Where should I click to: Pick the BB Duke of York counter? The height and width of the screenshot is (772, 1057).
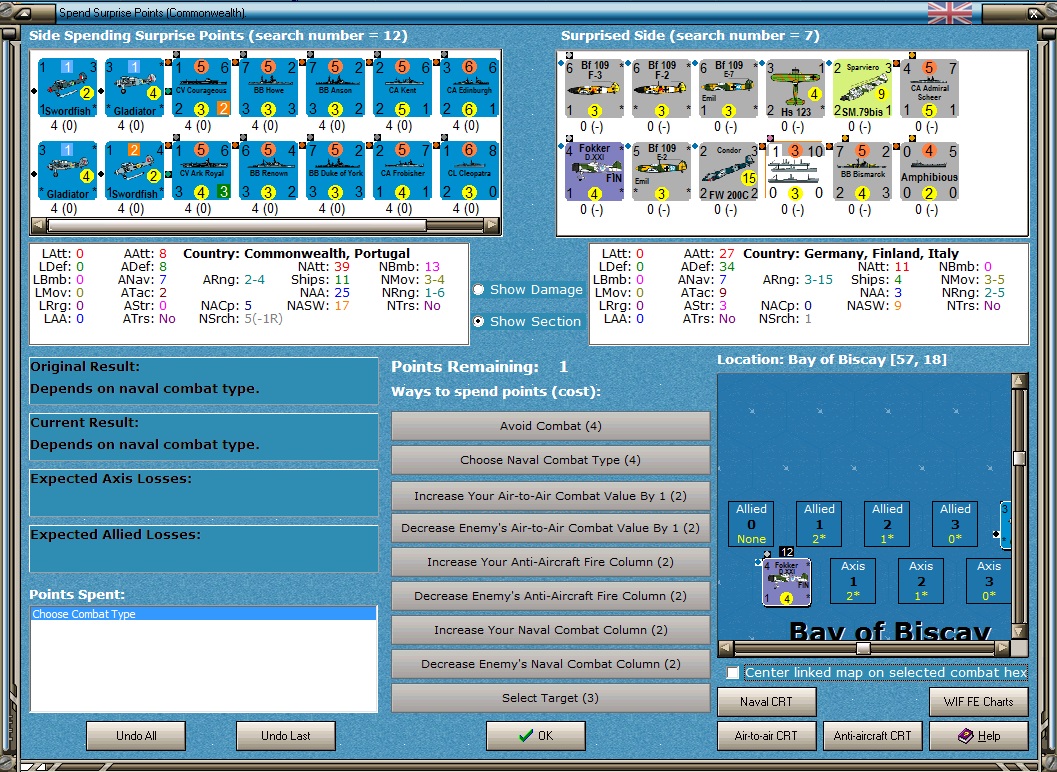(x=336, y=171)
